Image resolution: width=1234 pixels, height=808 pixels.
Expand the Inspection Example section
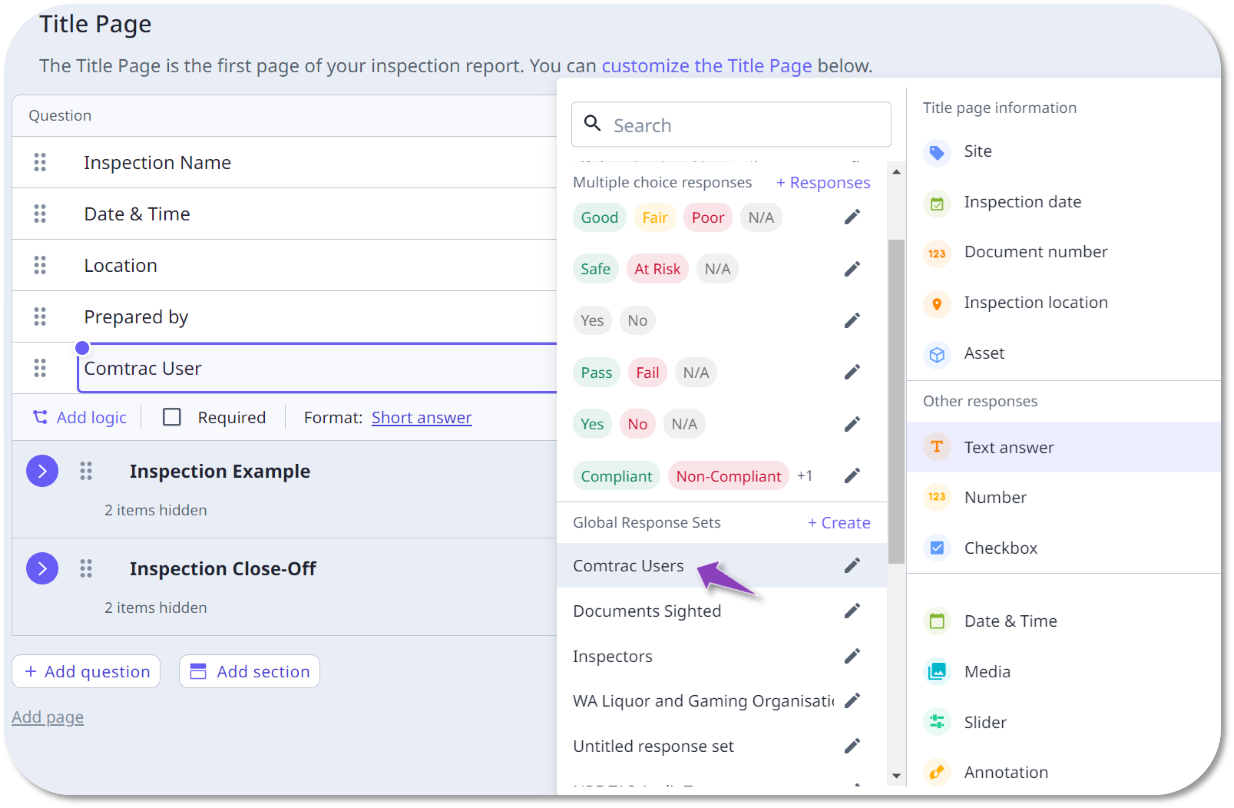(x=42, y=471)
